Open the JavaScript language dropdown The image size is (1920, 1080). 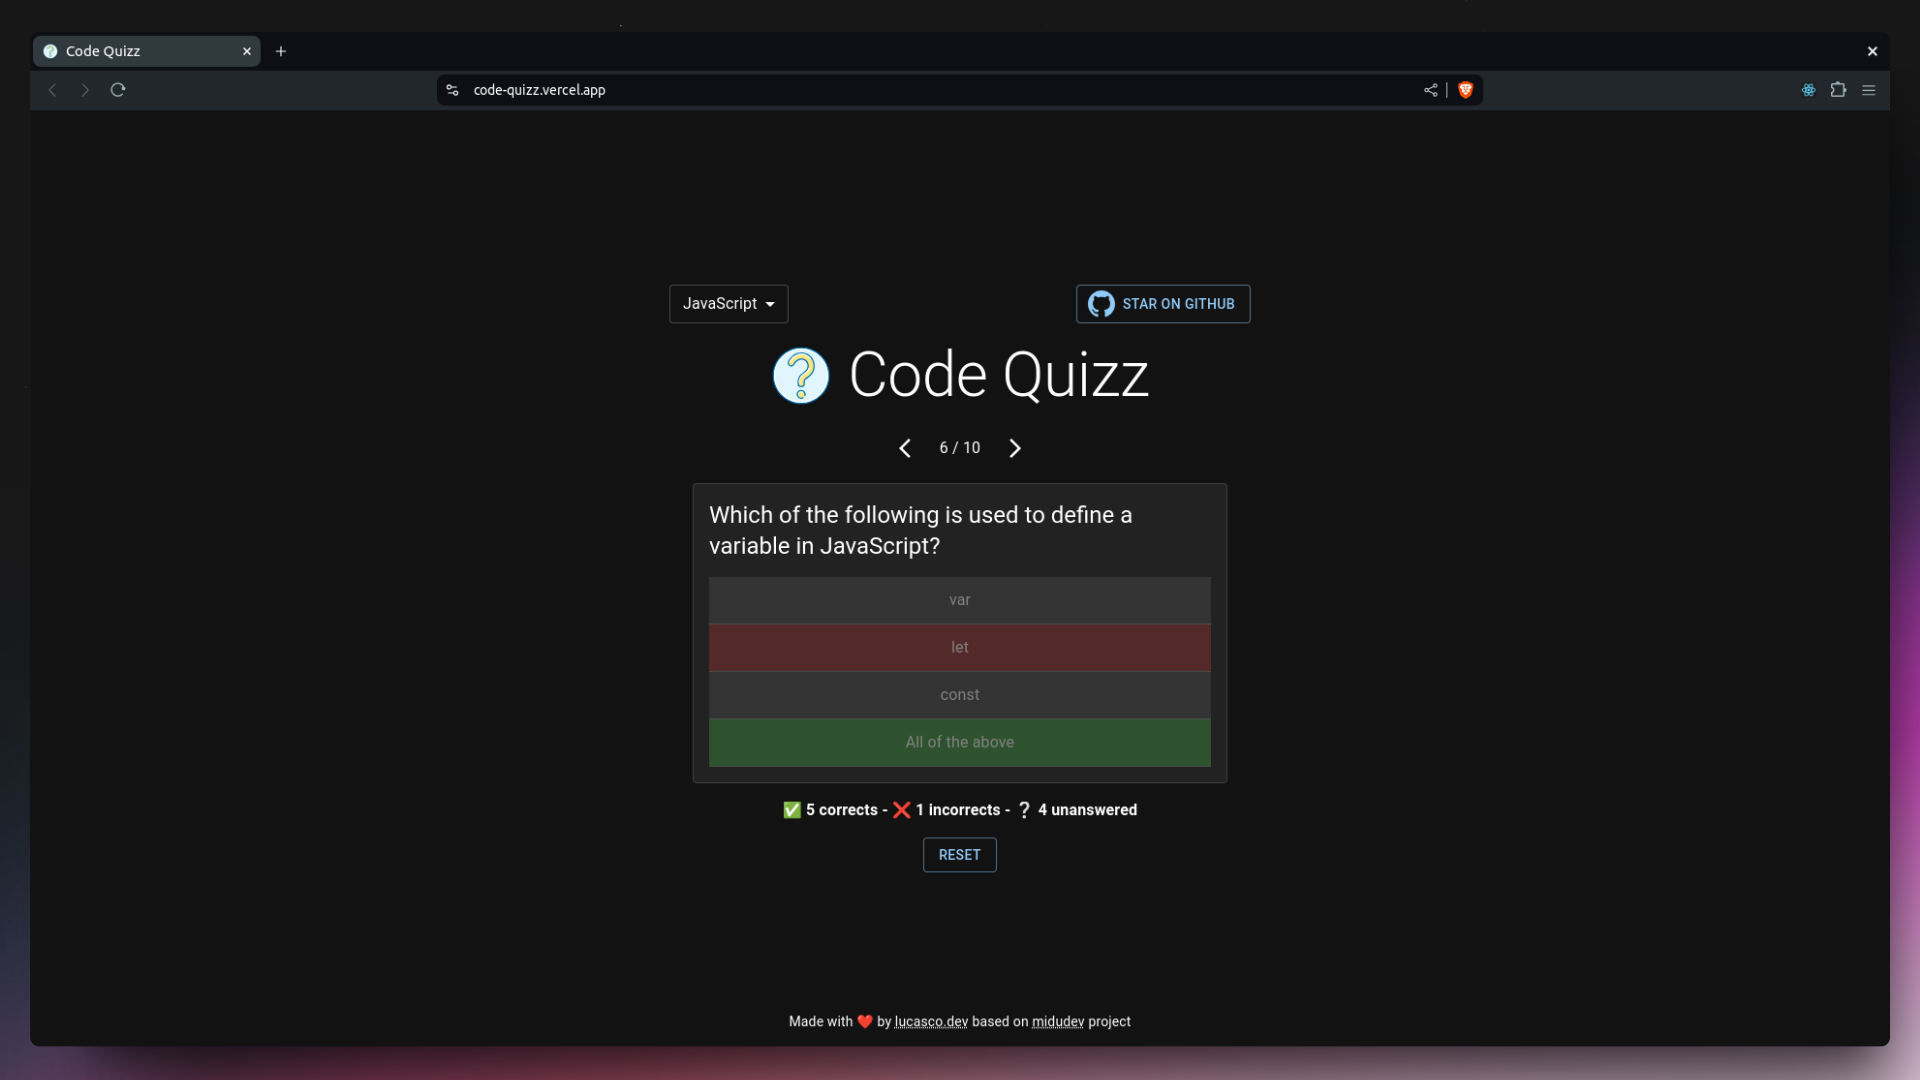pyautogui.click(x=729, y=304)
